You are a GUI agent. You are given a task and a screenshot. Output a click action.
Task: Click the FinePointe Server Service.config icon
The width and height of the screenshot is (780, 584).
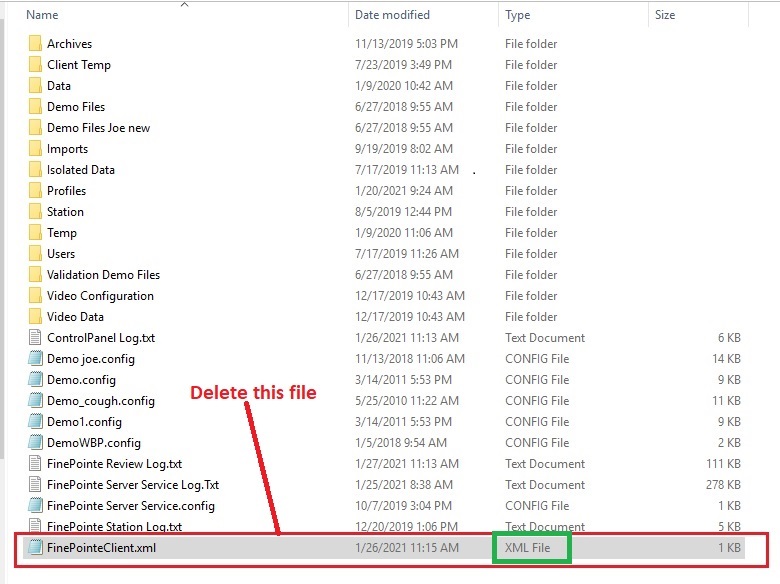click(x=35, y=505)
